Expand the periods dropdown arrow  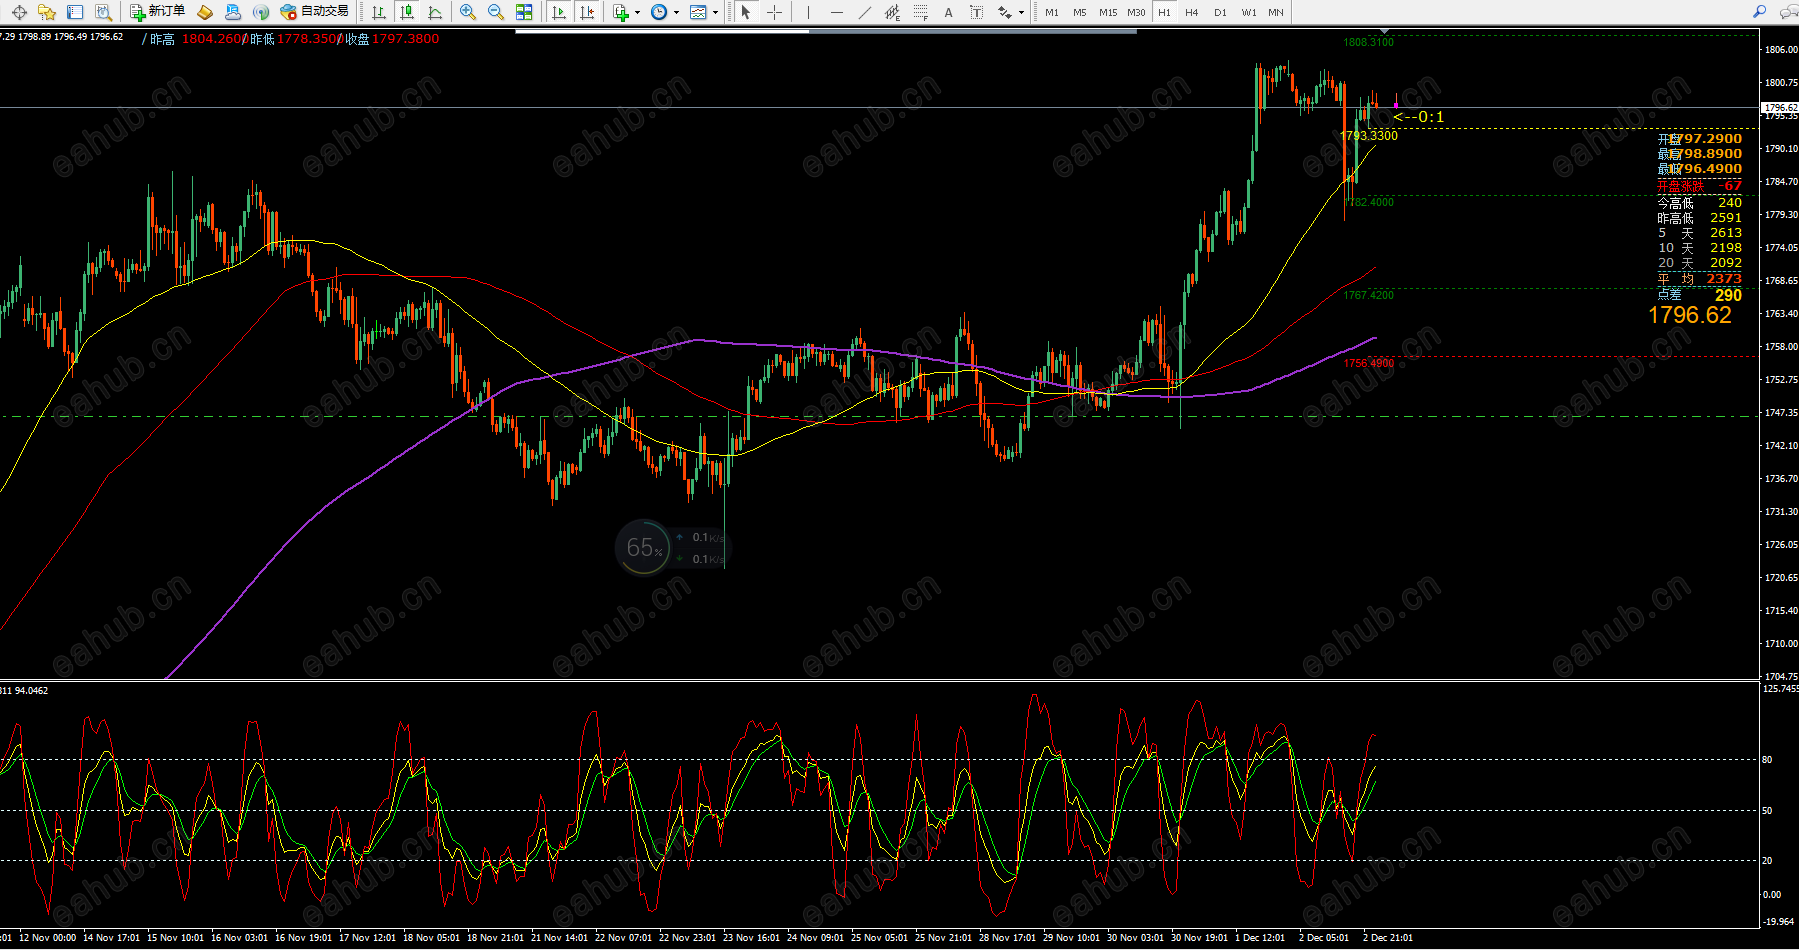click(x=676, y=12)
